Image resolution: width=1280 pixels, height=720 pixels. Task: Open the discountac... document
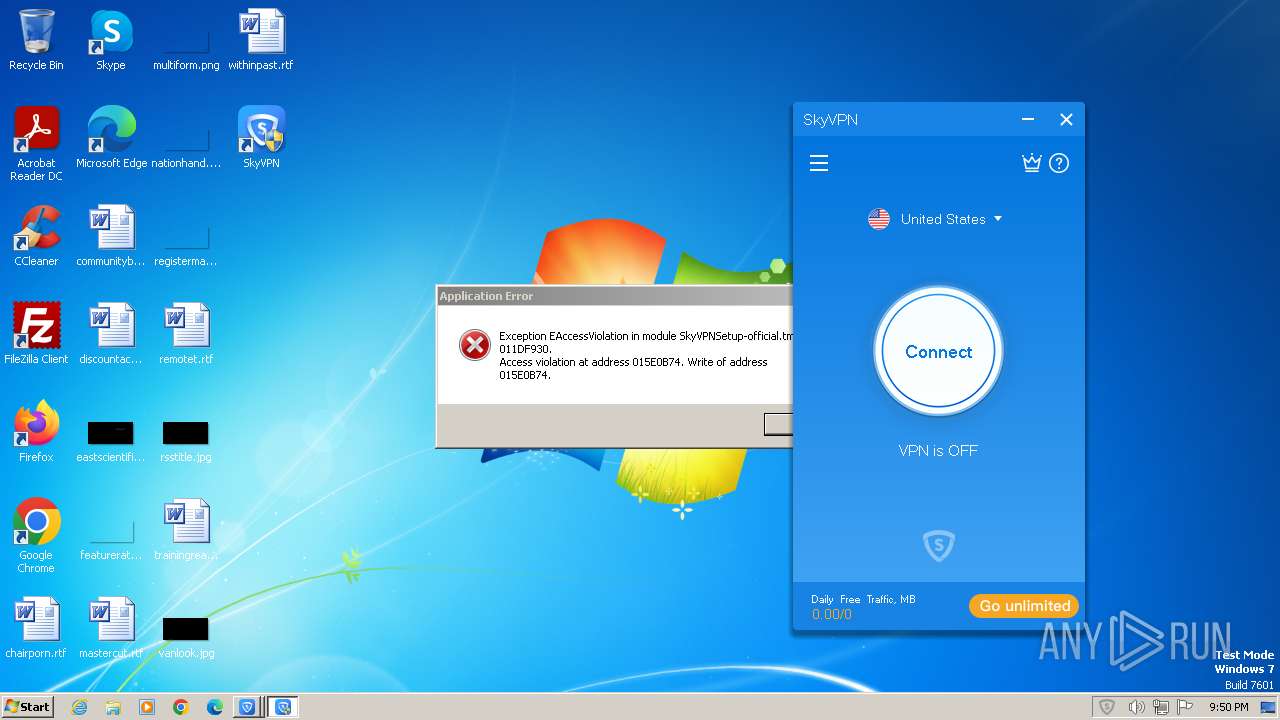tap(111, 334)
